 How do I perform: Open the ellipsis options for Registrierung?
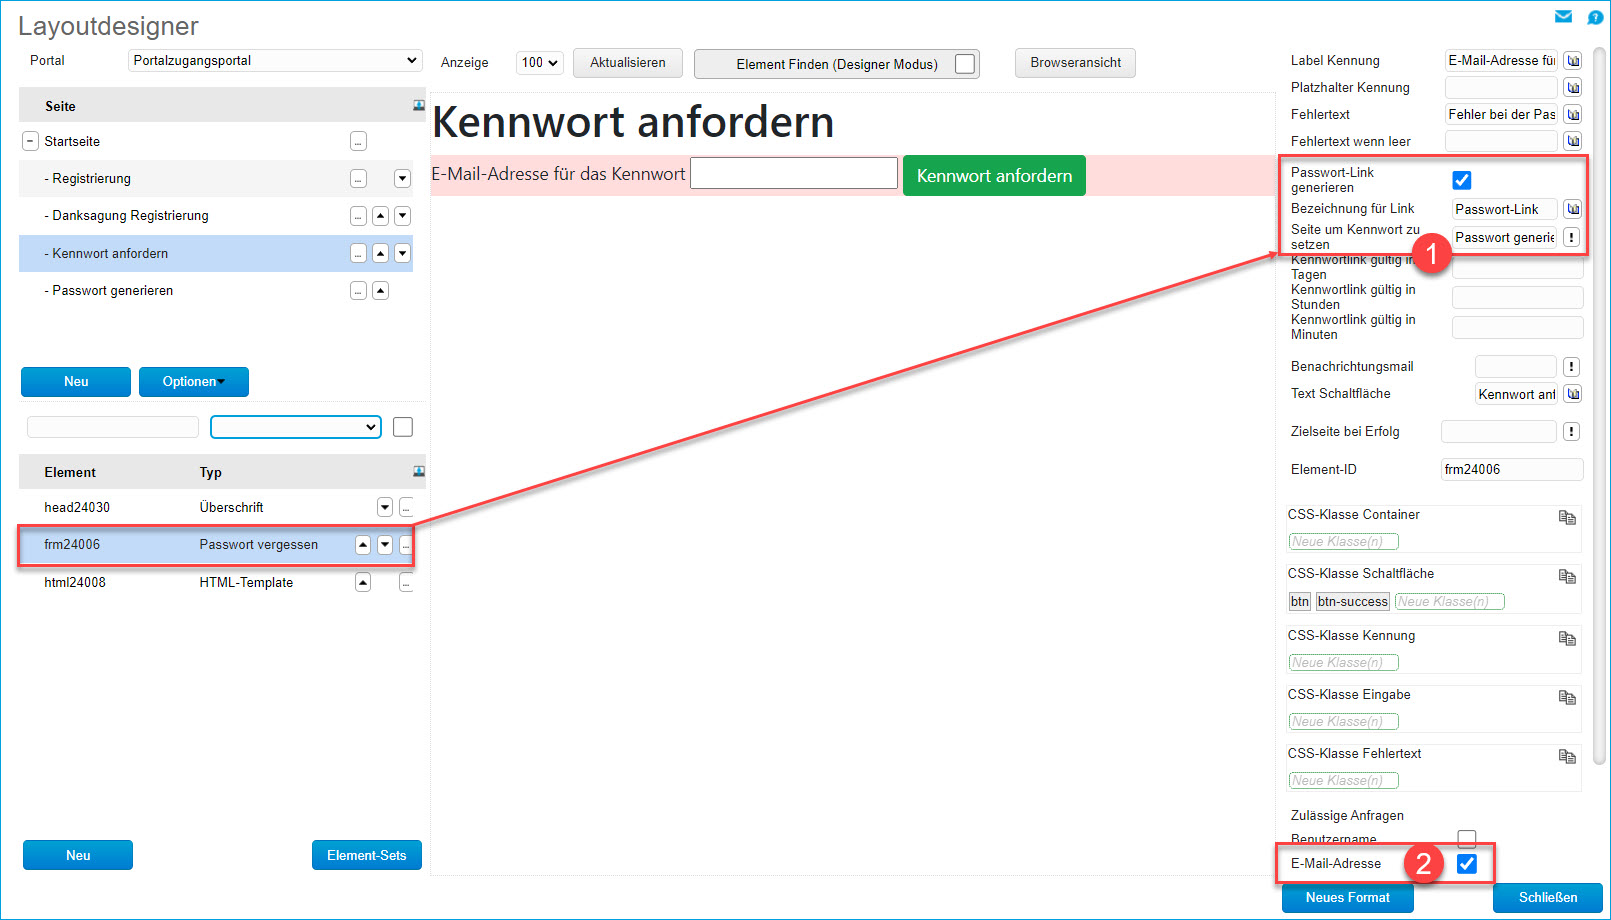click(358, 179)
